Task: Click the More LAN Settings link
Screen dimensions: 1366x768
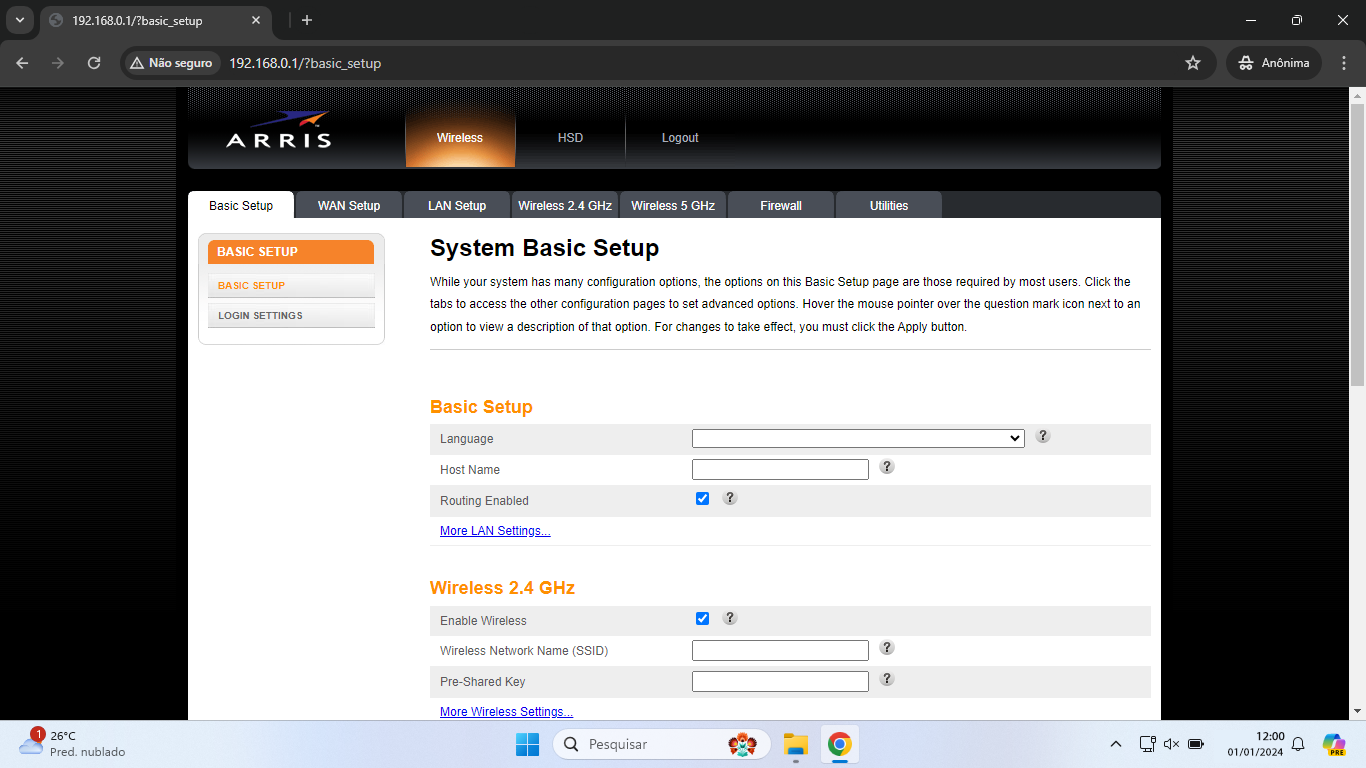Action: [495, 531]
